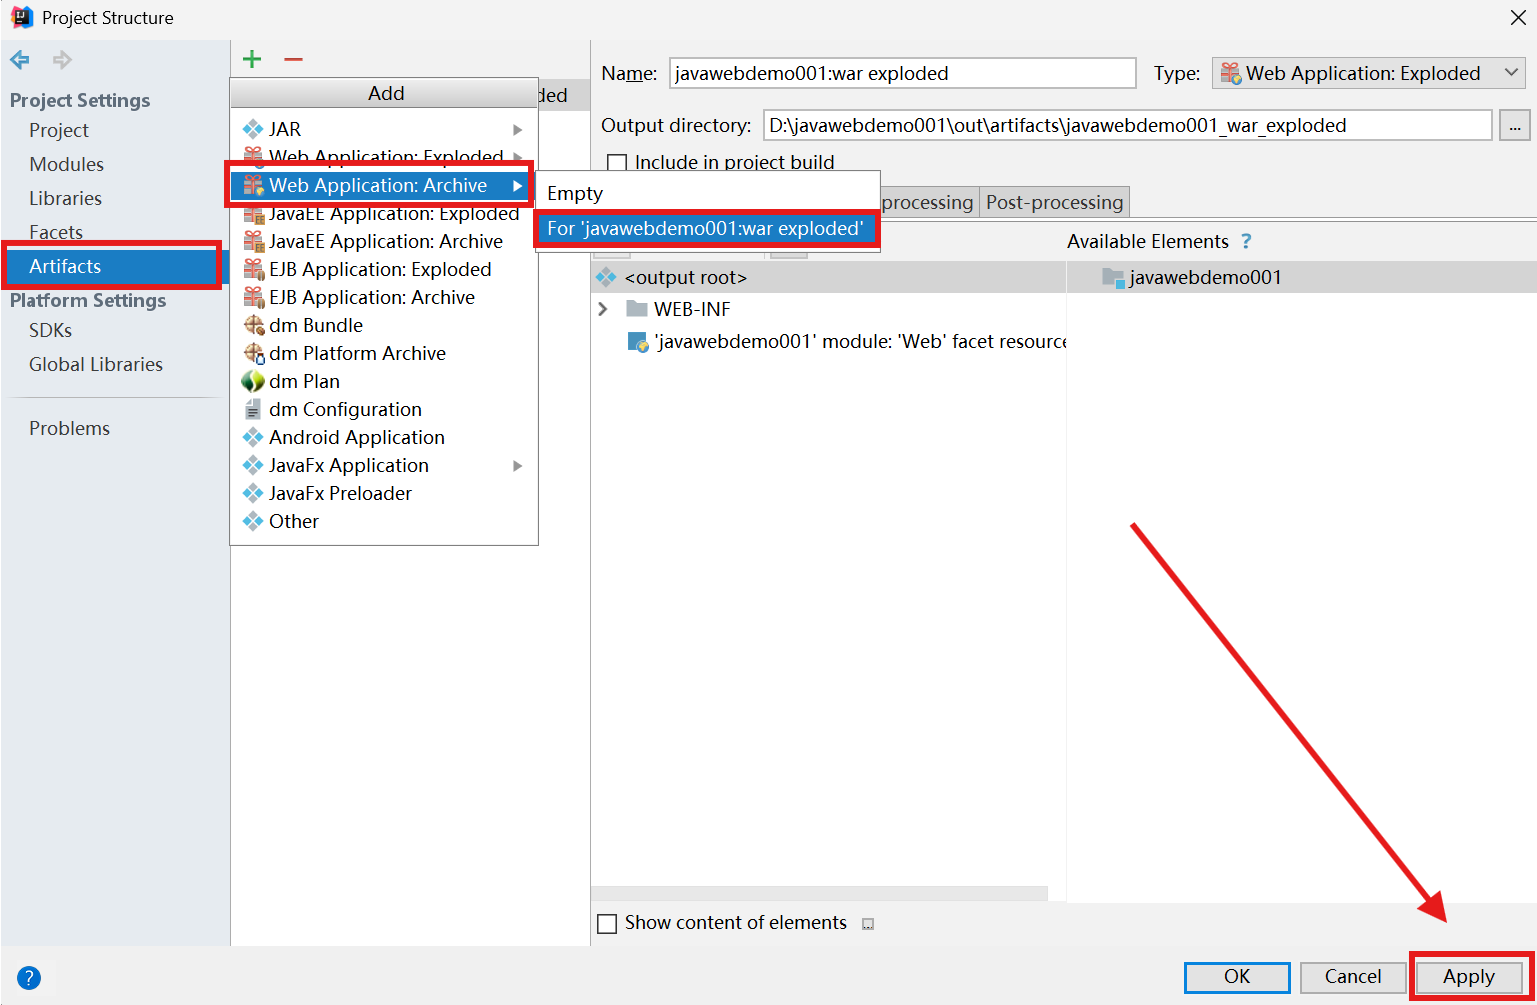Open Project in Project Settings
Image resolution: width=1537 pixels, height=1005 pixels.
(59, 130)
